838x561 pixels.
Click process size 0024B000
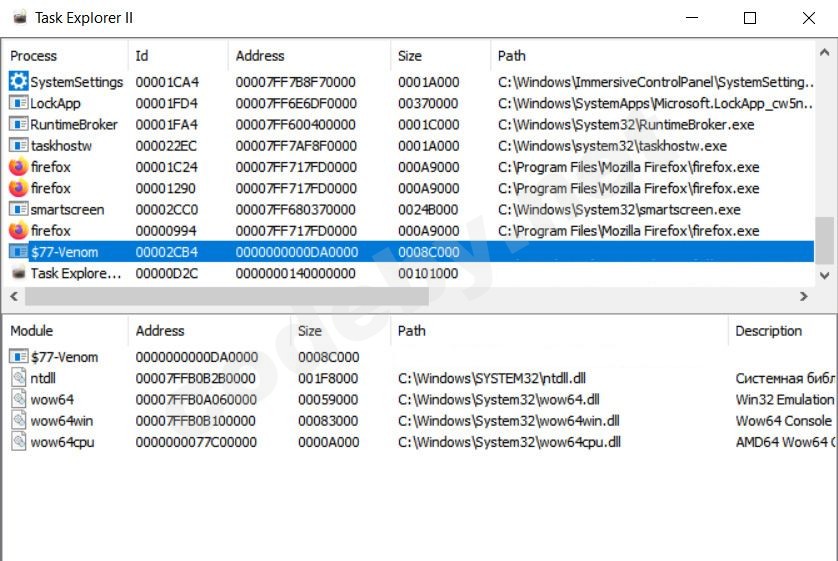pyautogui.click(x=428, y=209)
